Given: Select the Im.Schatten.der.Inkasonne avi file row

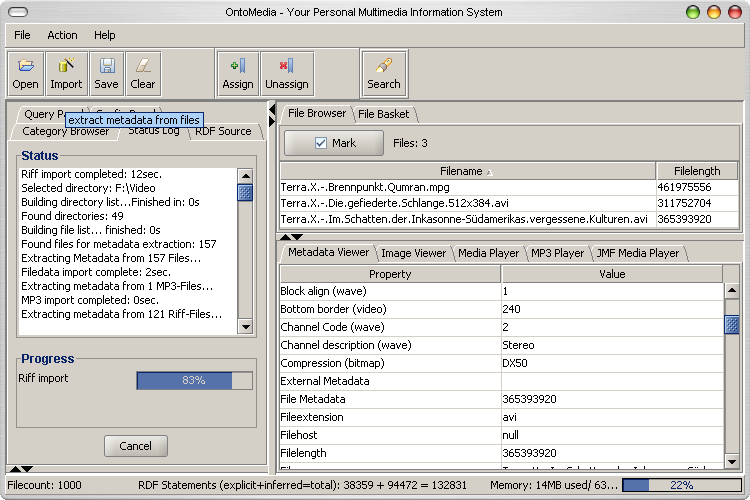Looking at the screenshot, I should 509,219.
